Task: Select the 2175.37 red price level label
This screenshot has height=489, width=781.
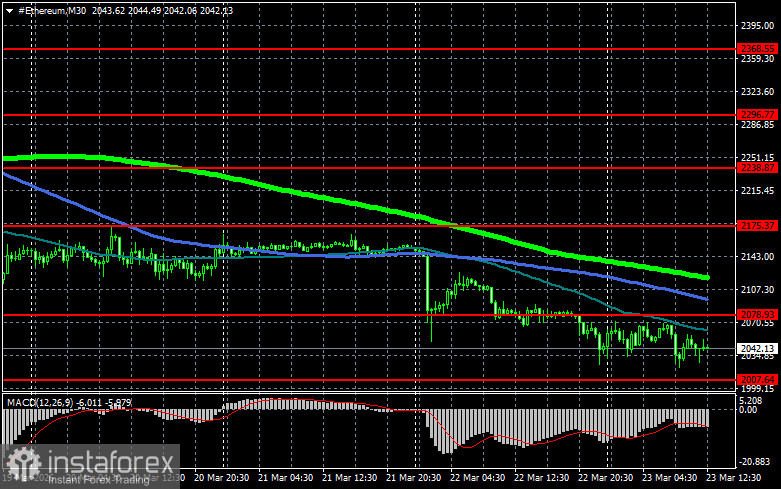Action: 757,226
